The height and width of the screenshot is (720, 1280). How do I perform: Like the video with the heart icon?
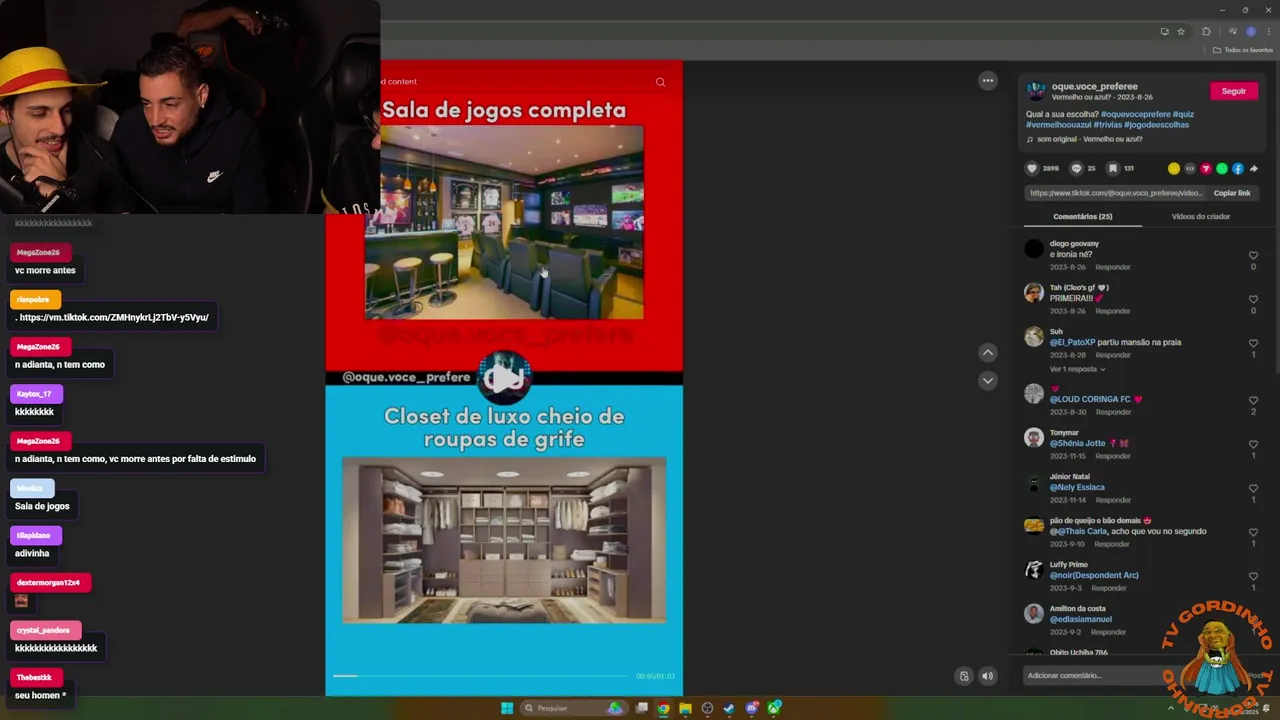[1034, 169]
